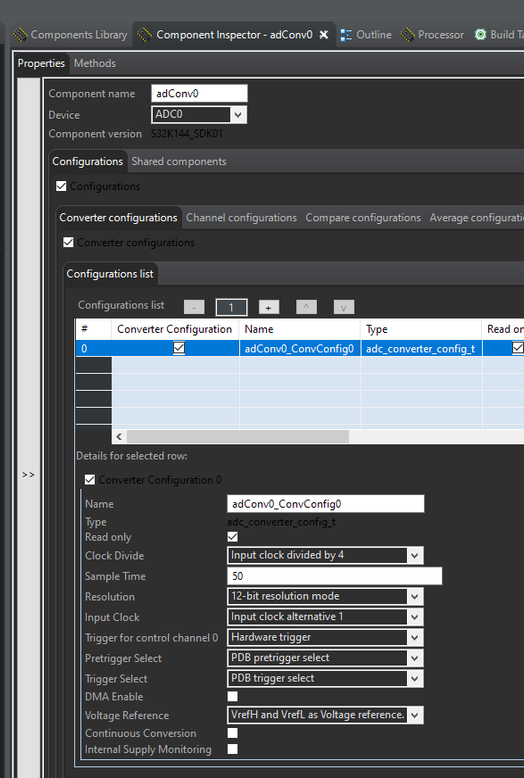This screenshot has height=778, width=524.
Task: Toggle the DMA Enable checkbox
Action: pos(232,696)
